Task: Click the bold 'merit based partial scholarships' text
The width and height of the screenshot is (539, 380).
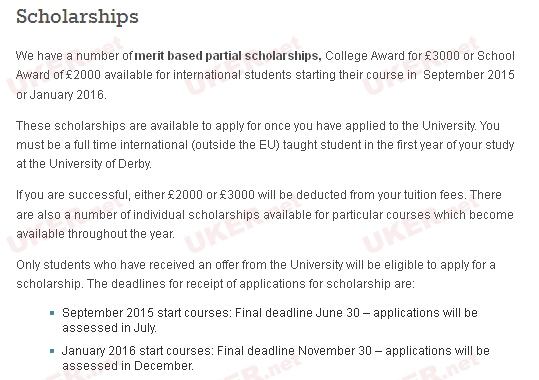Action: (x=228, y=56)
